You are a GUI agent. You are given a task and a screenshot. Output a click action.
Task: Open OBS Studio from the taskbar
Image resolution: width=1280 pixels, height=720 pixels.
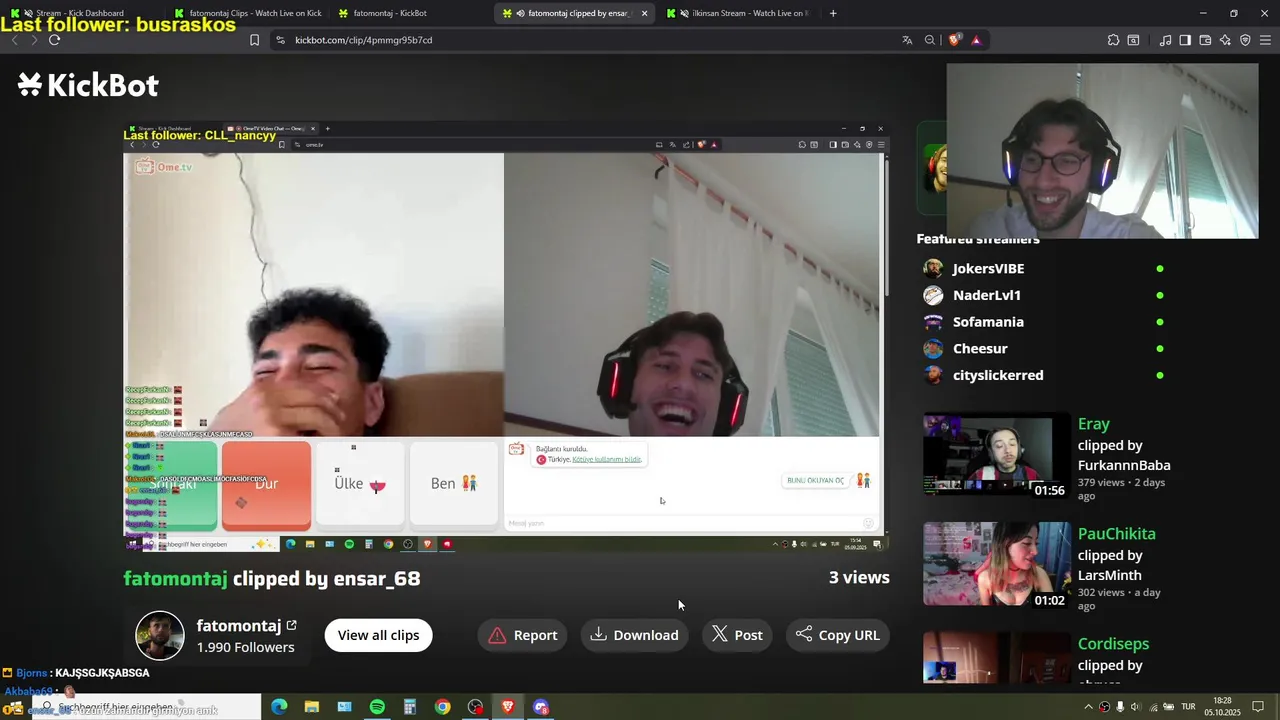[x=475, y=707]
